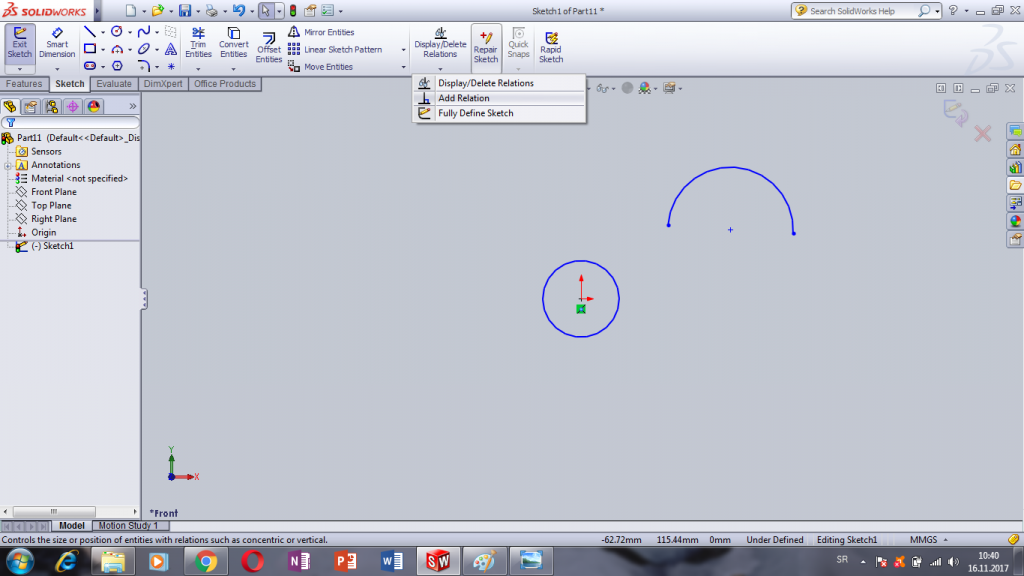The image size is (1024, 576).
Task: Open the DisplayManager tab
Action: click(93, 106)
